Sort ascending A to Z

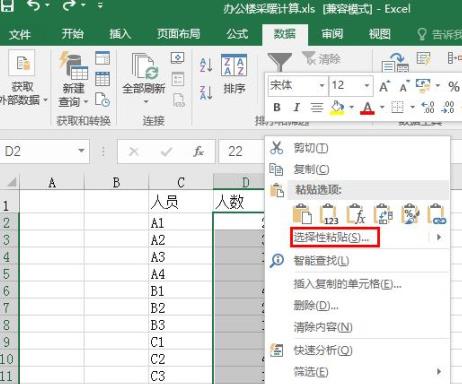click(x=206, y=65)
